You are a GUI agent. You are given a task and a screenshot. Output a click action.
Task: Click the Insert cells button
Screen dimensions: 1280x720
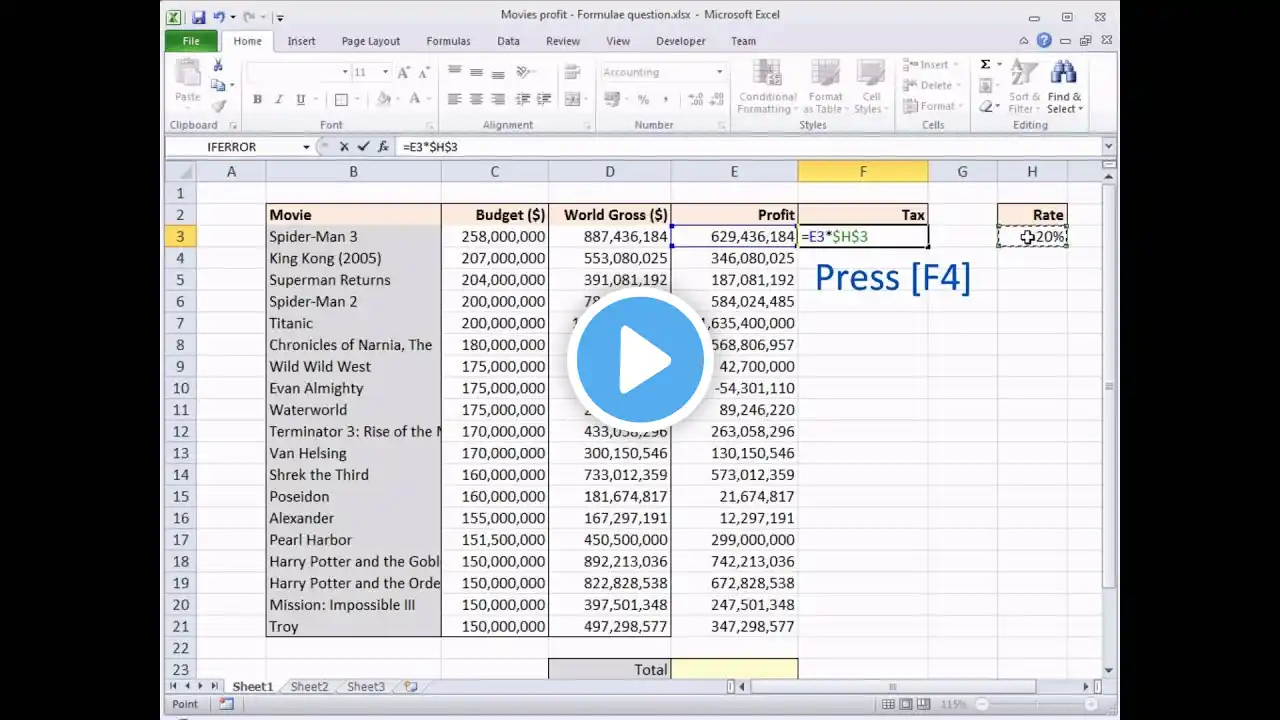coord(930,64)
